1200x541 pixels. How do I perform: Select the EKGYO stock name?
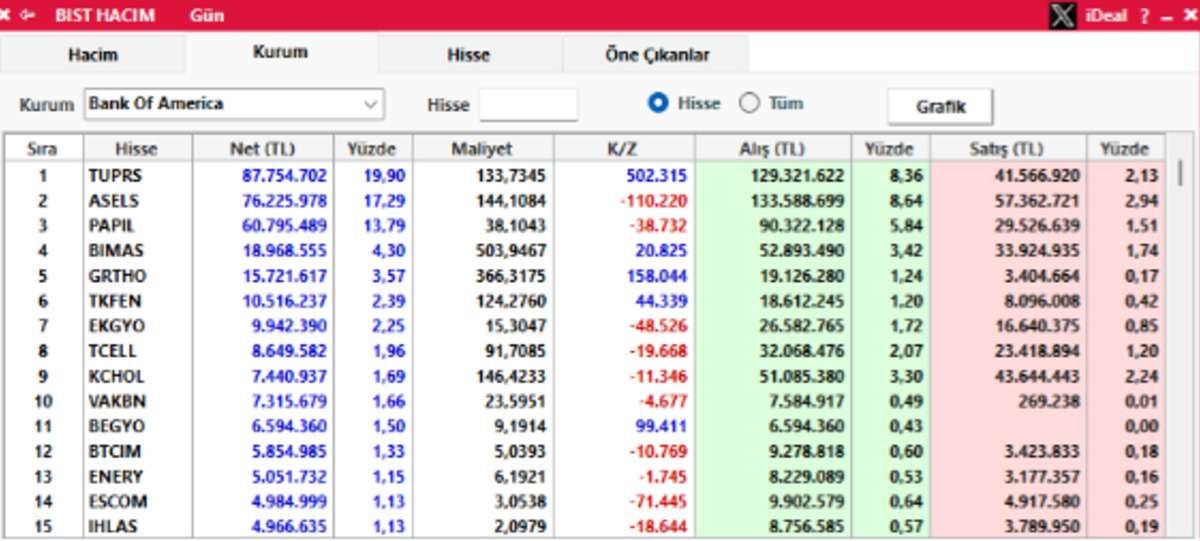115,326
